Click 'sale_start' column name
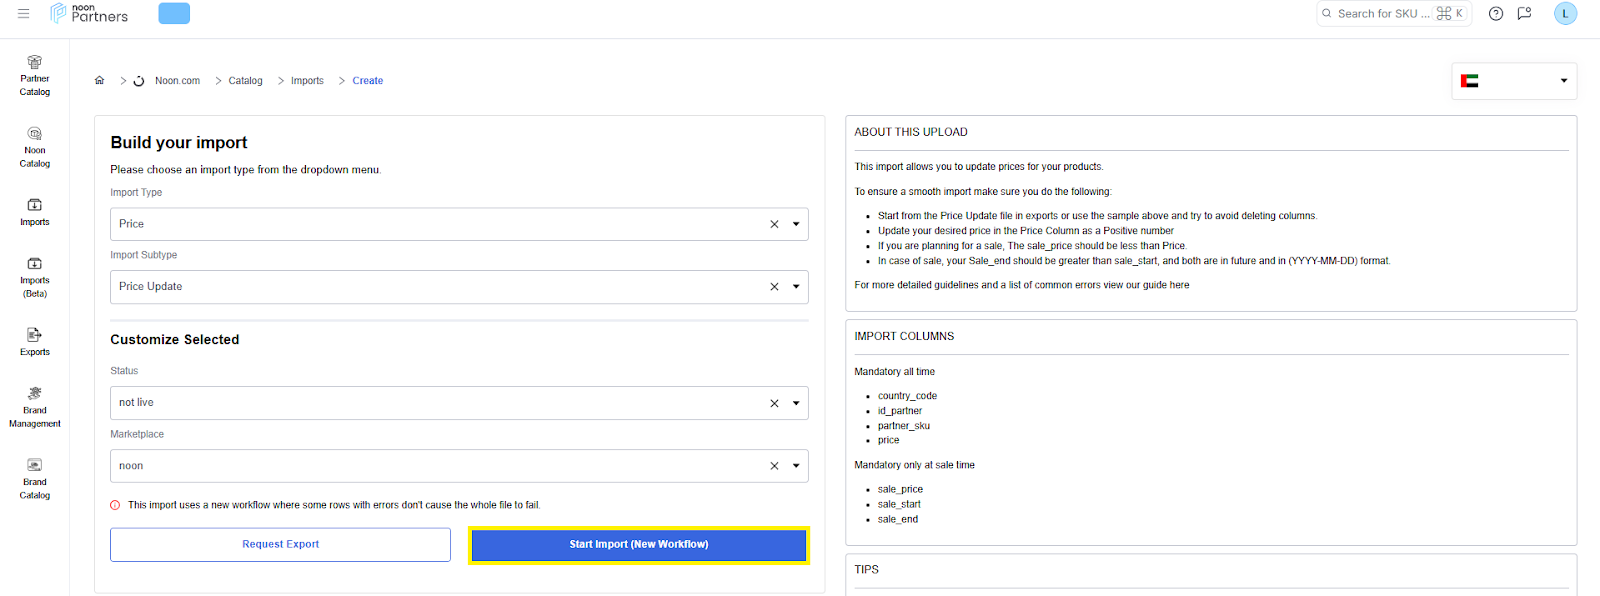The width and height of the screenshot is (1600, 596). (899, 505)
